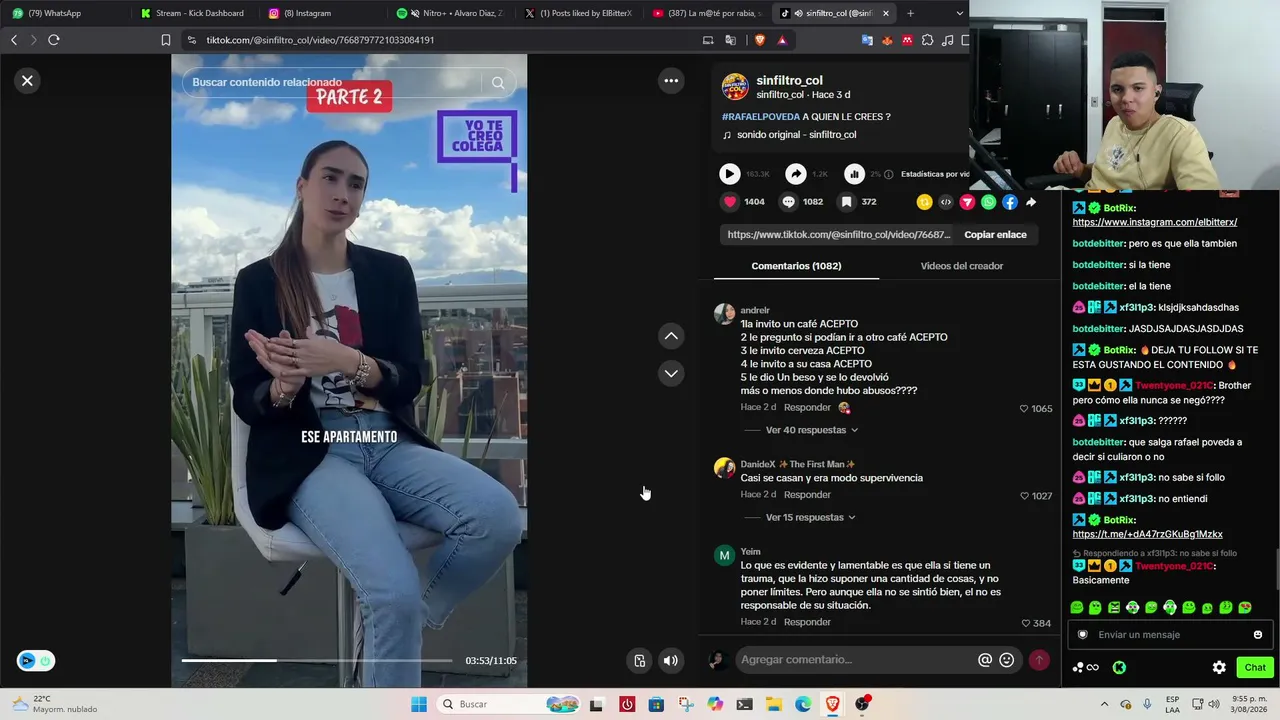
Task: Click the embed code icon
Action: point(946,202)
